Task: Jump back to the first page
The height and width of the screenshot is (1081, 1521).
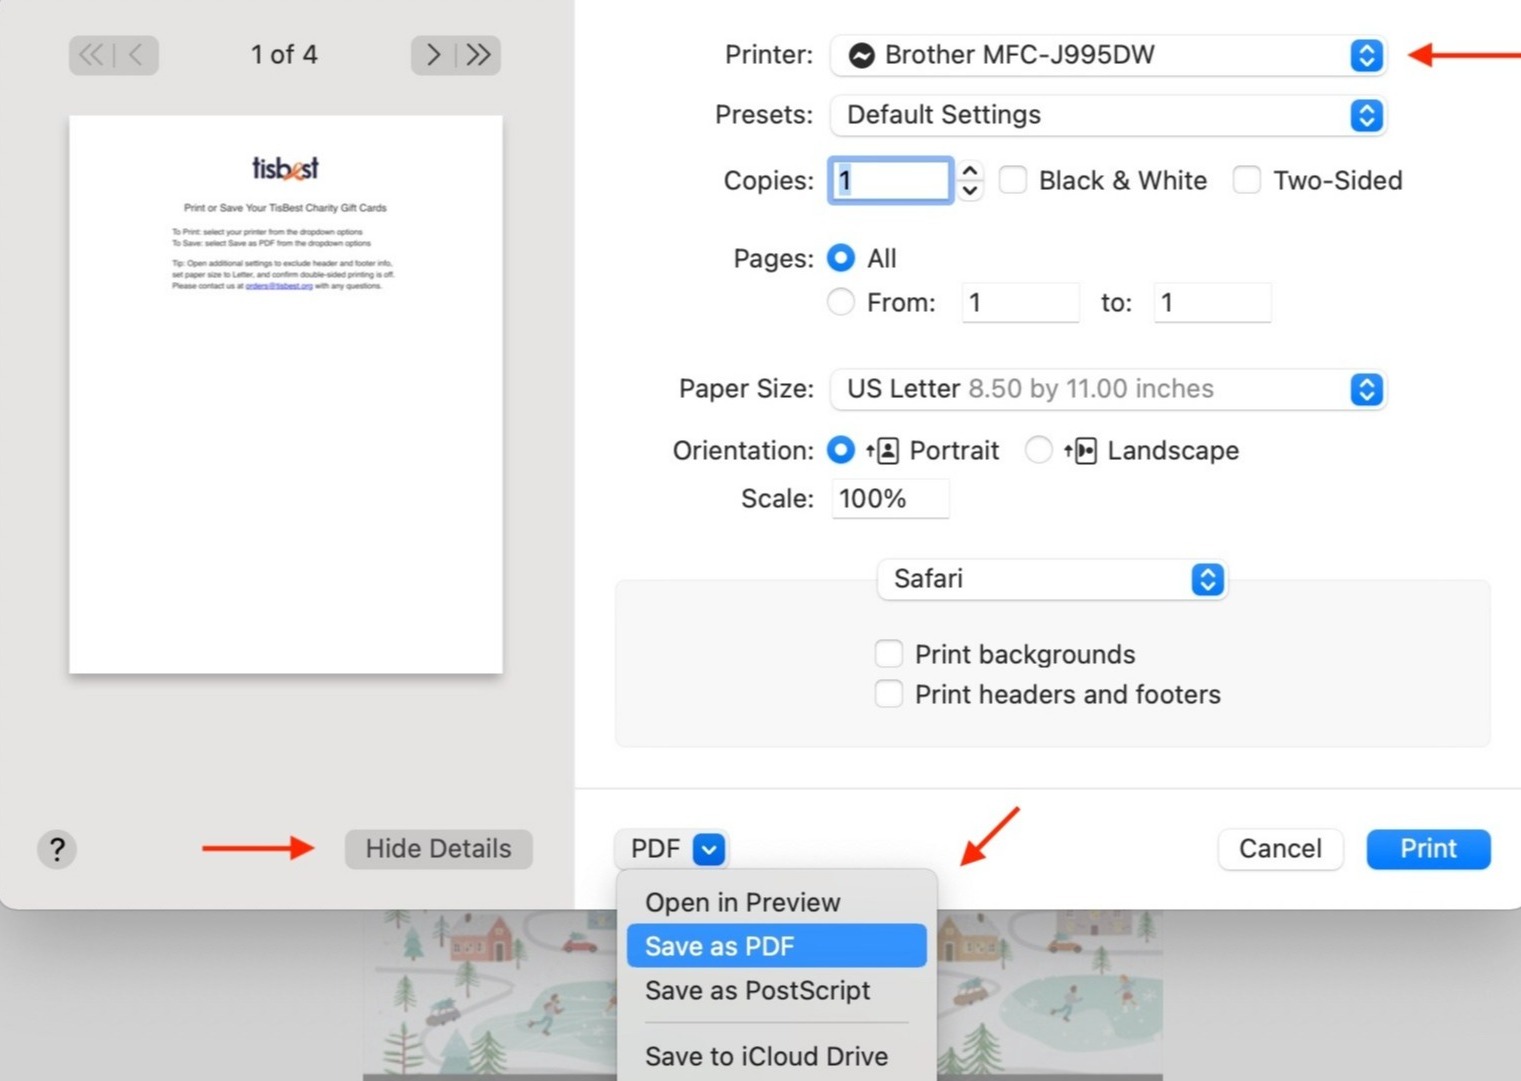Action: click(90, 55)
